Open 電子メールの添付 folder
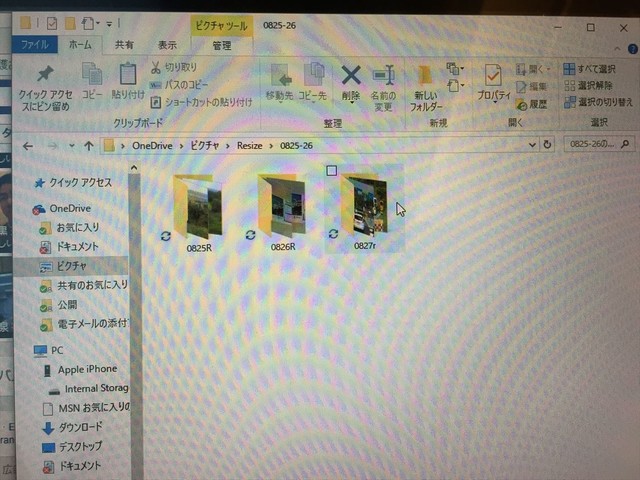The image size is (640, 480). (x=84, y=324)
